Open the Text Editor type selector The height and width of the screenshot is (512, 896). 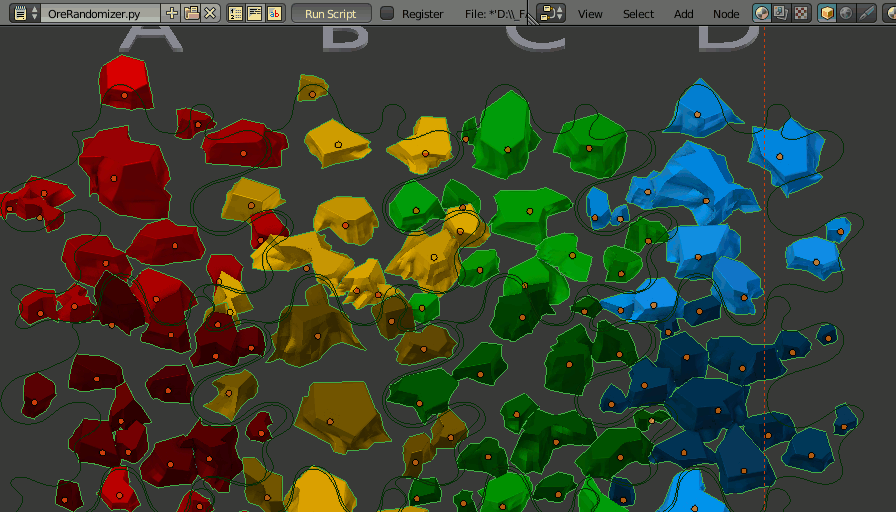25,13
